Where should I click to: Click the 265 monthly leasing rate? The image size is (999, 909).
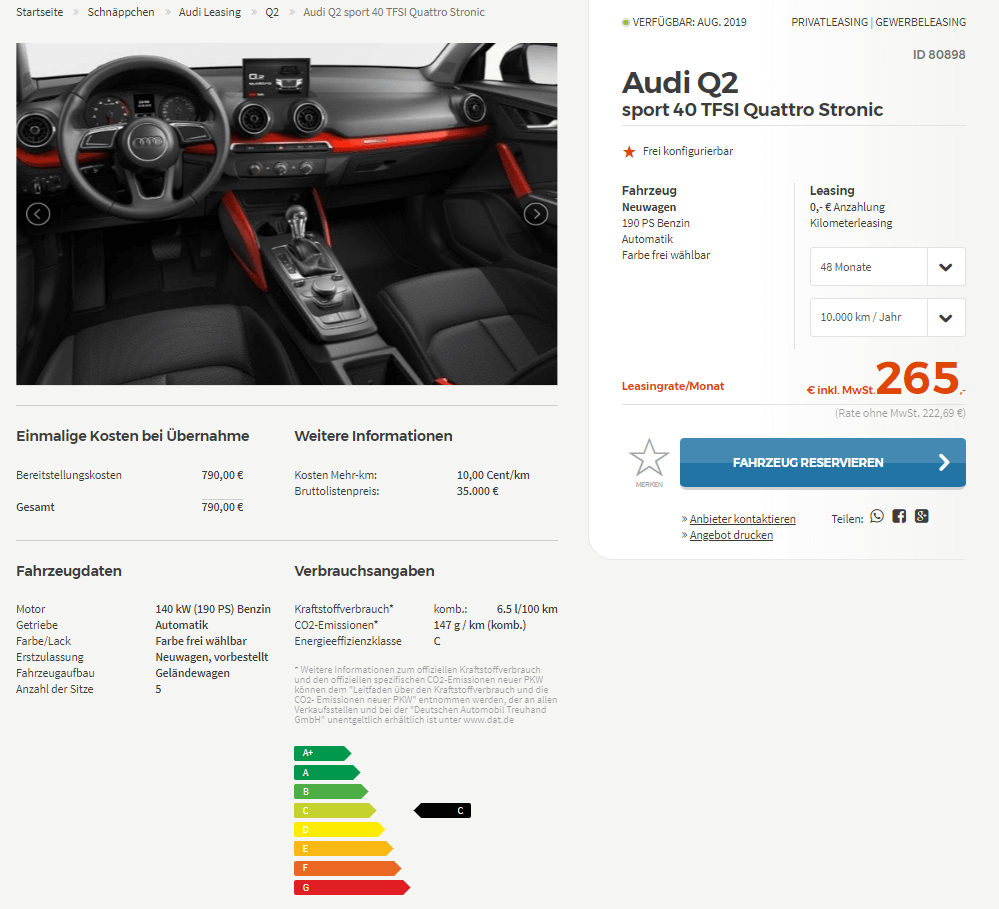[917, 378]
